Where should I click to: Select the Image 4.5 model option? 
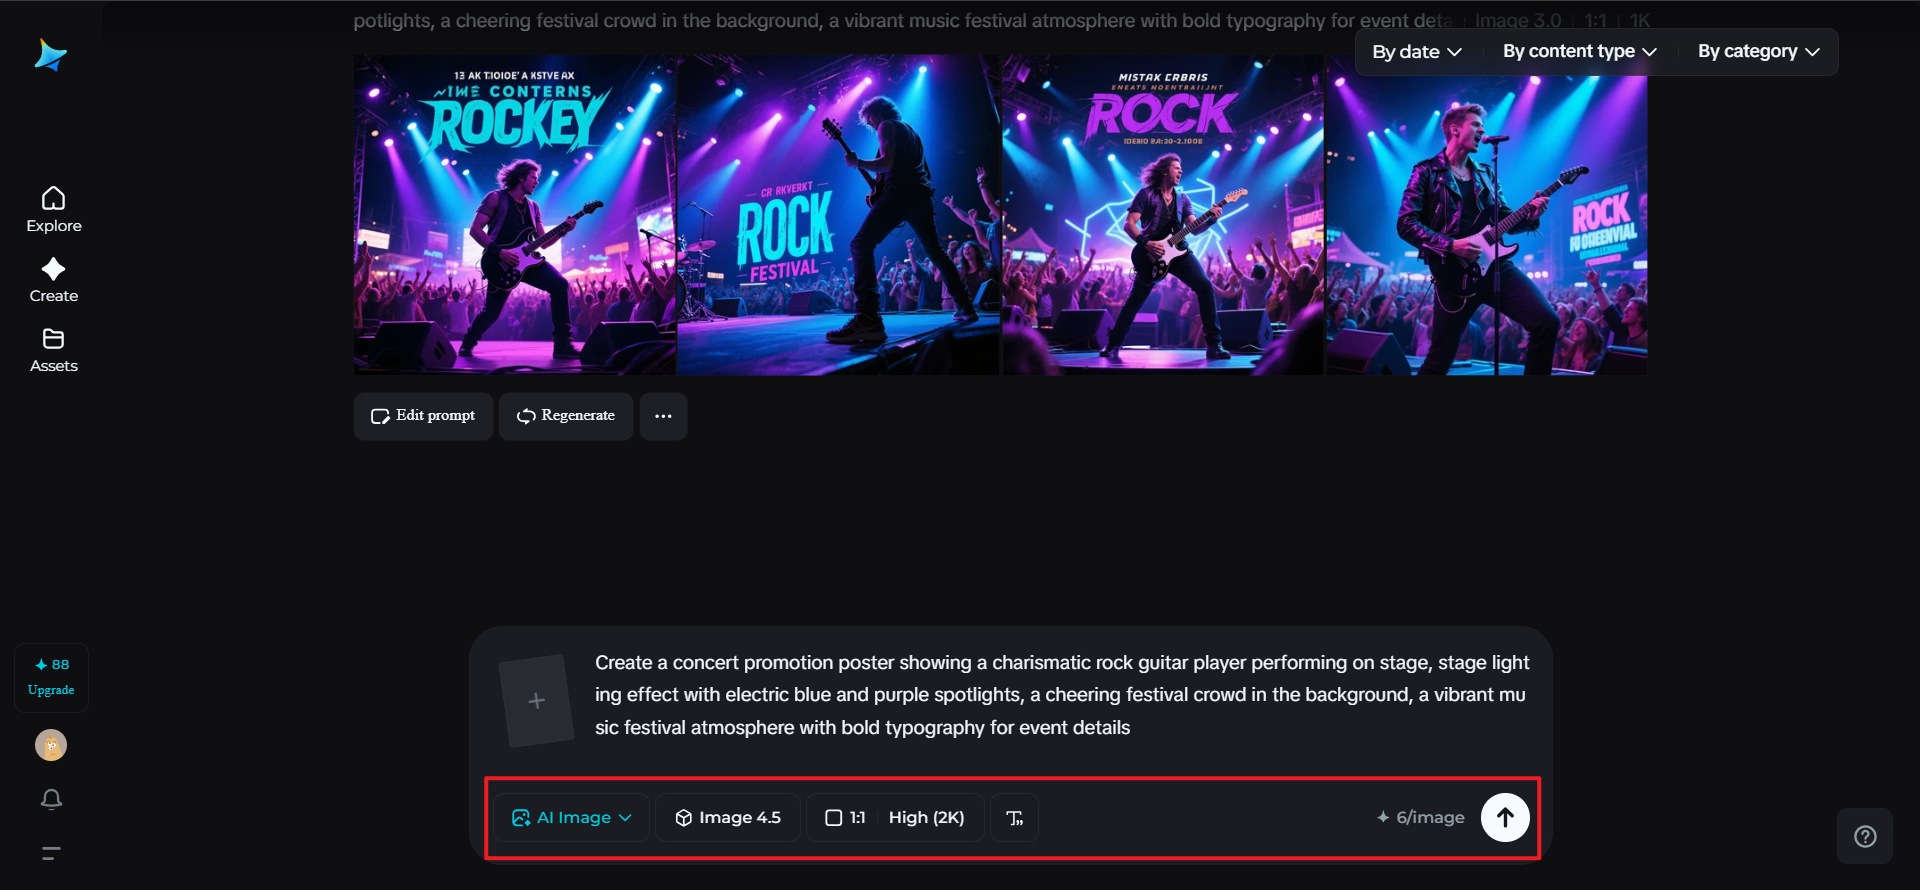[728, 818]
